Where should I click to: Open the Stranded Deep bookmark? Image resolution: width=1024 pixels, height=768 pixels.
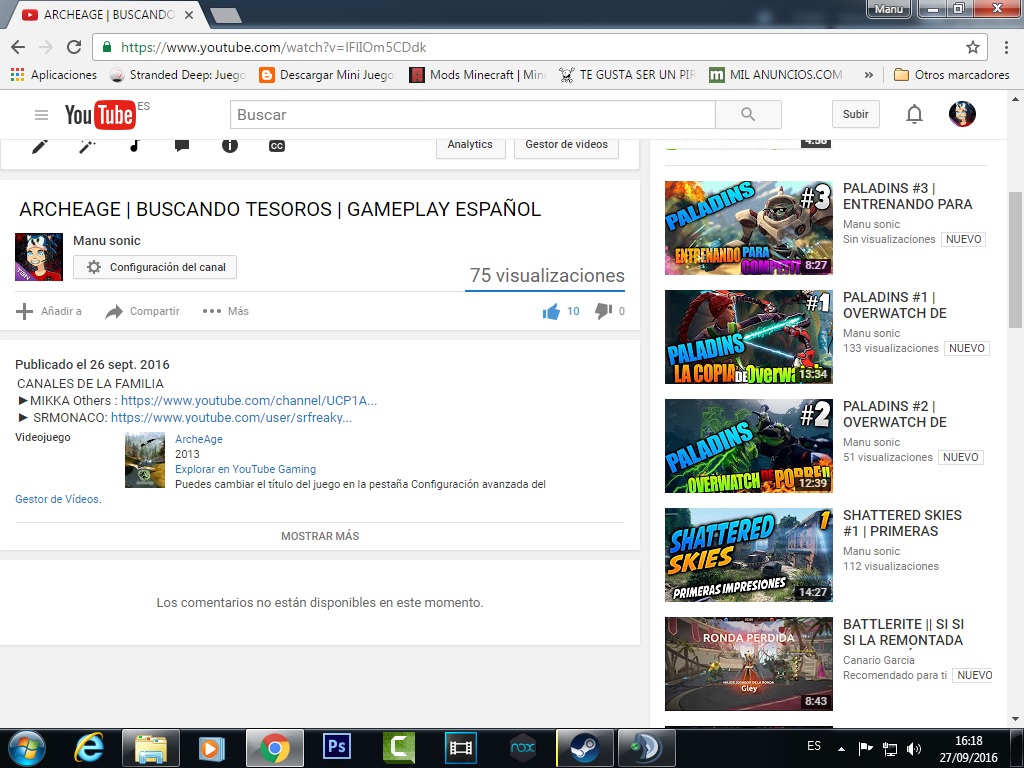pyautogui.click(x=177, y=75)
